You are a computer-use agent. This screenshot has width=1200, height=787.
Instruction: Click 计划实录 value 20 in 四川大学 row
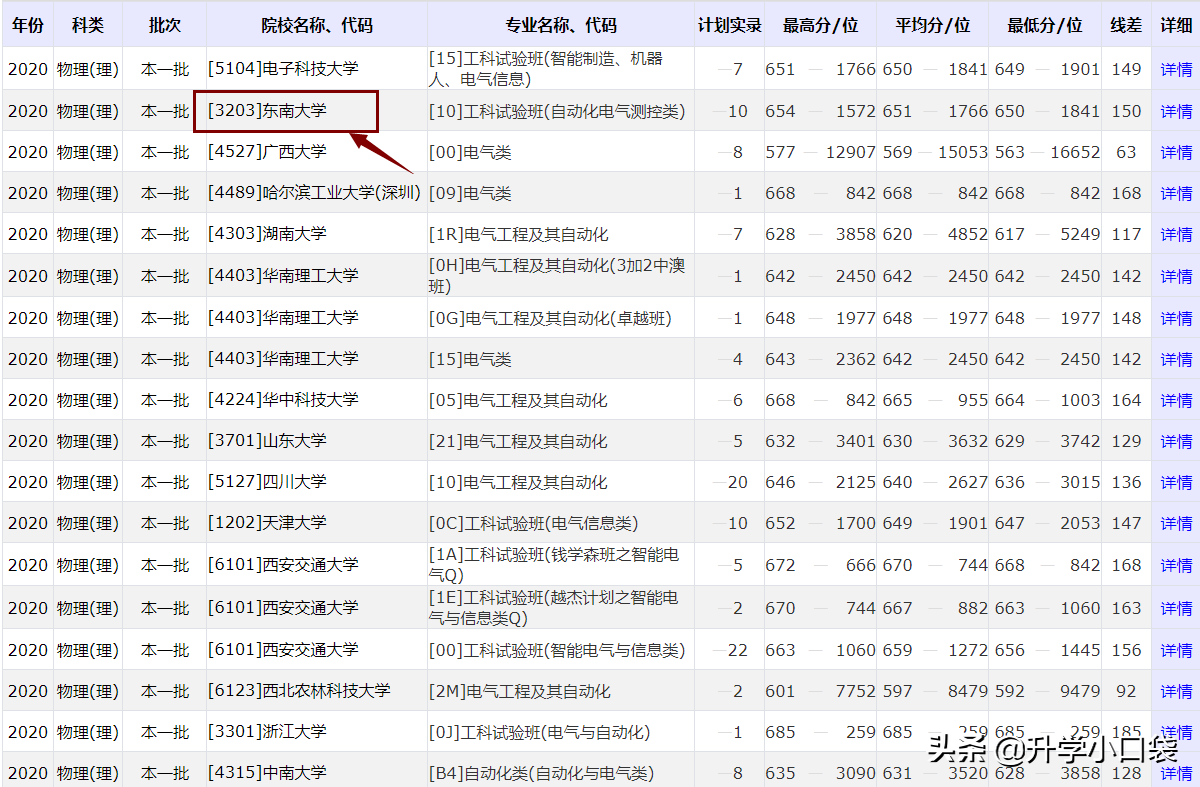tap(737, 482)
